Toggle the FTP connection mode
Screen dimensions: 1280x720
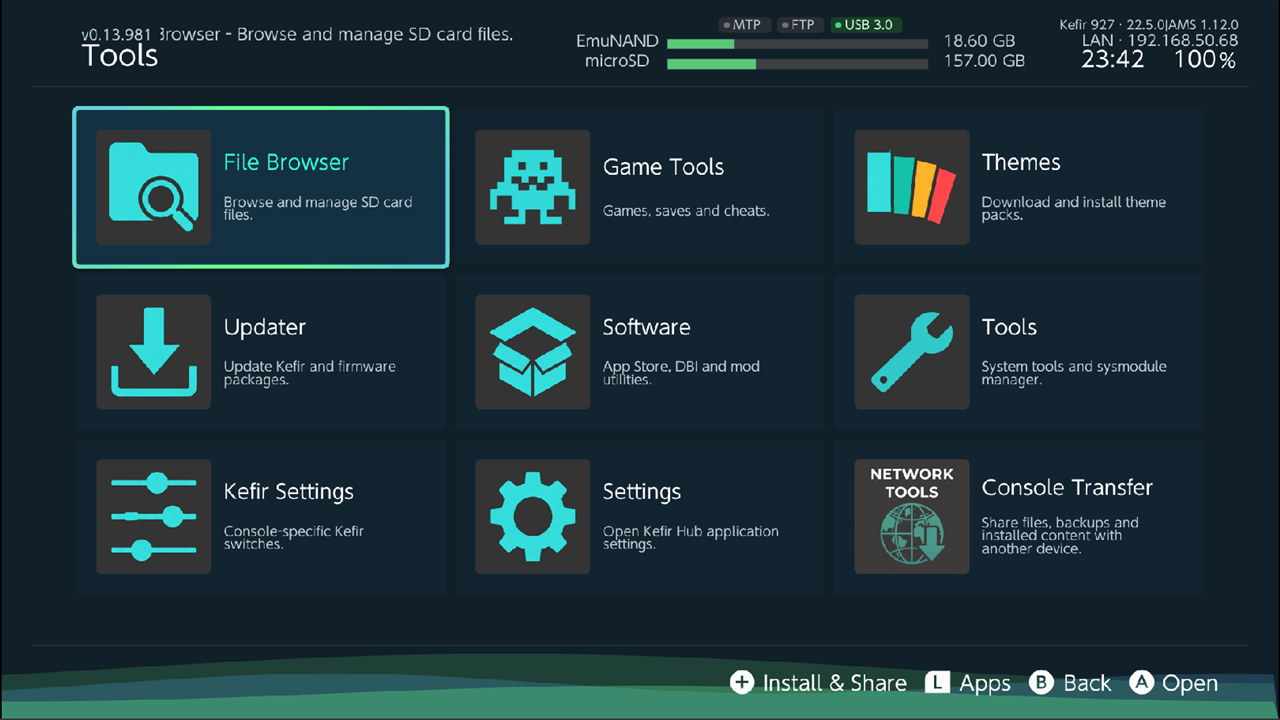click(x=802, y=24)
